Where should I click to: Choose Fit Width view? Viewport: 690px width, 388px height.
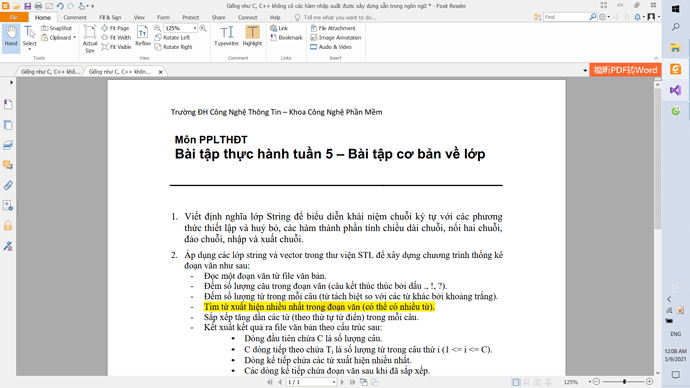pyautogui.click(x=116, y=38)
